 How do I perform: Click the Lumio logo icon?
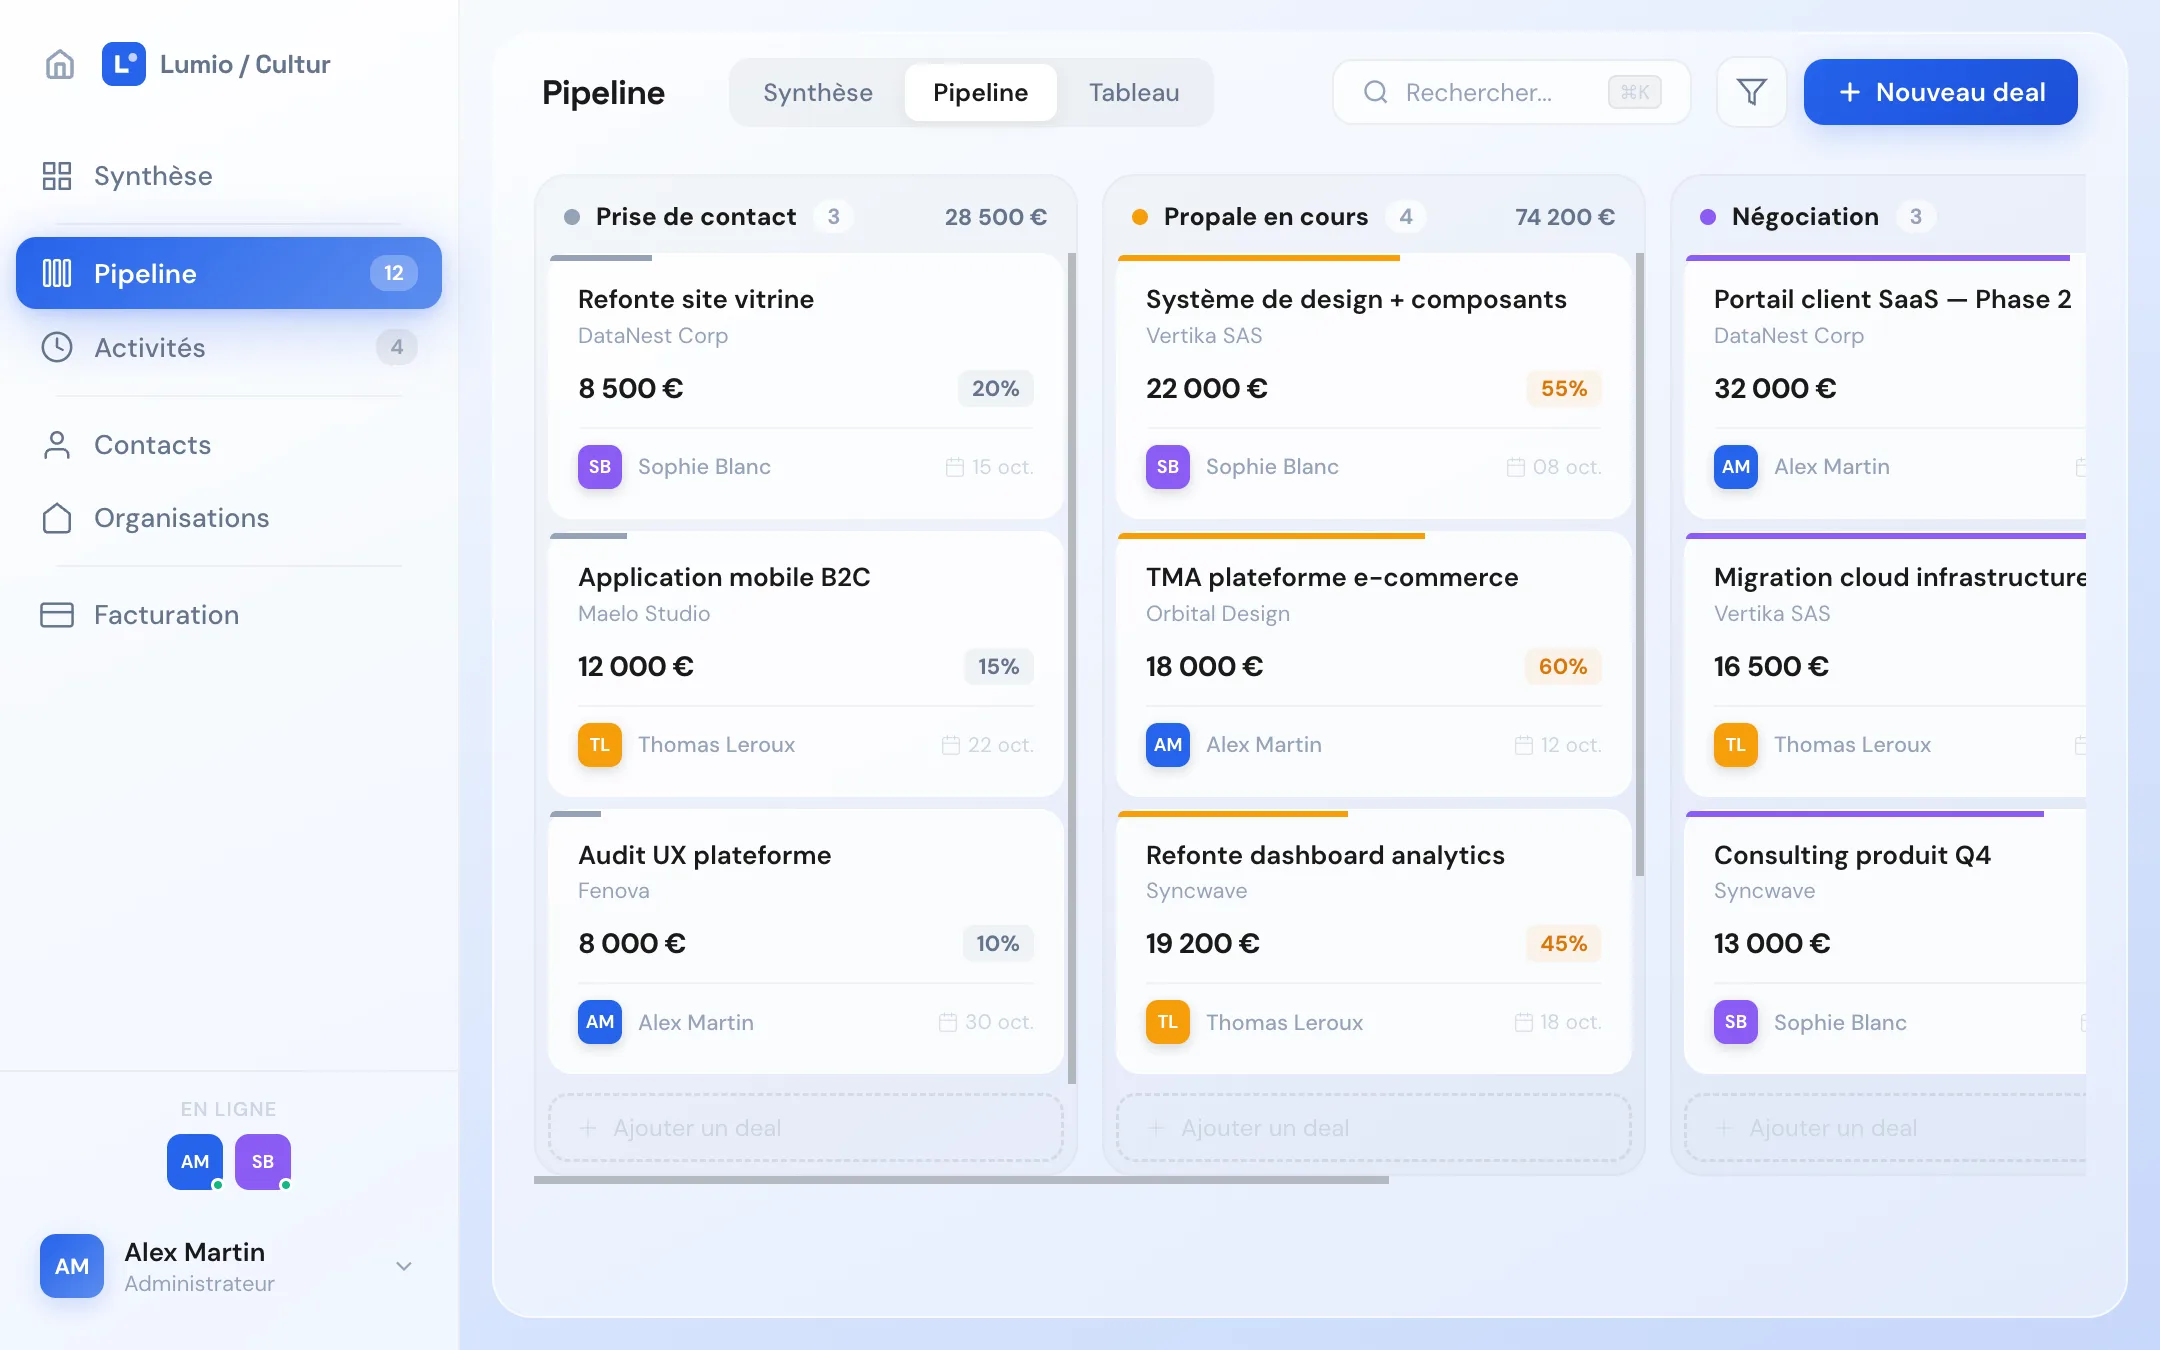click(124, 64)
